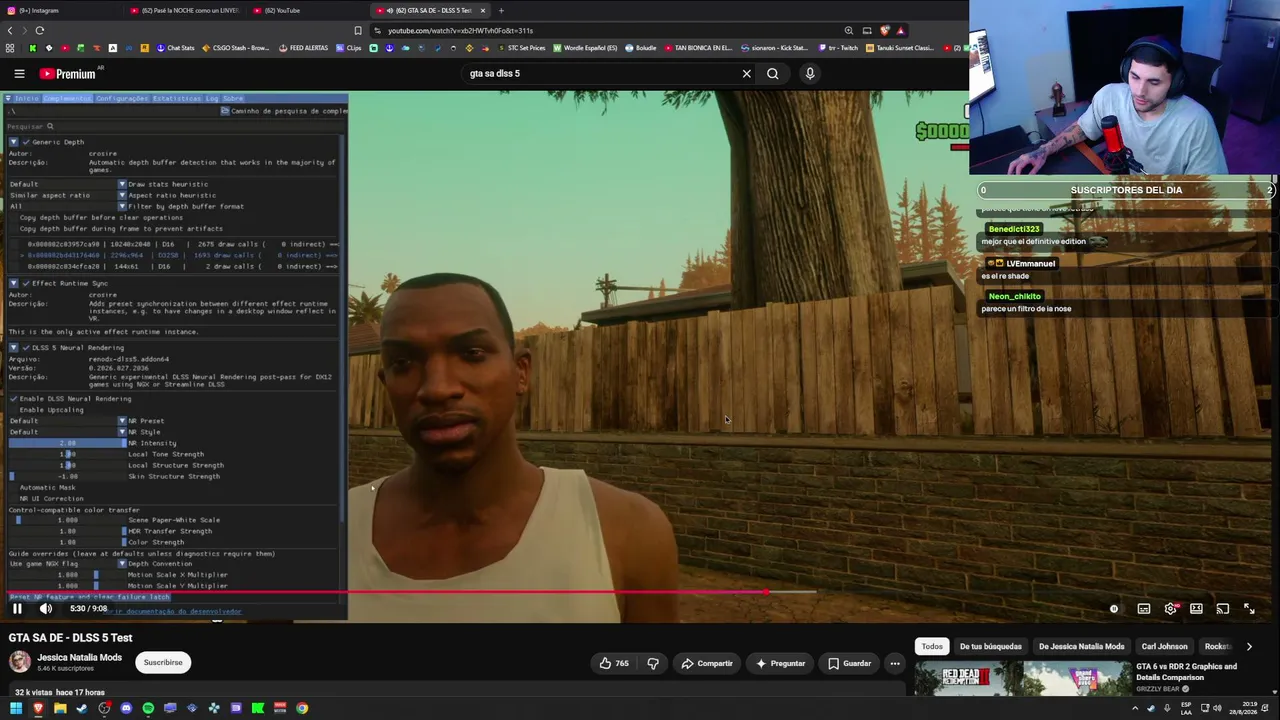Screen dimensions: 1280x720
Task: Toggle the DLSS 5 Neural Rendering addon checkbox
Action: click(x=26, y=347)
